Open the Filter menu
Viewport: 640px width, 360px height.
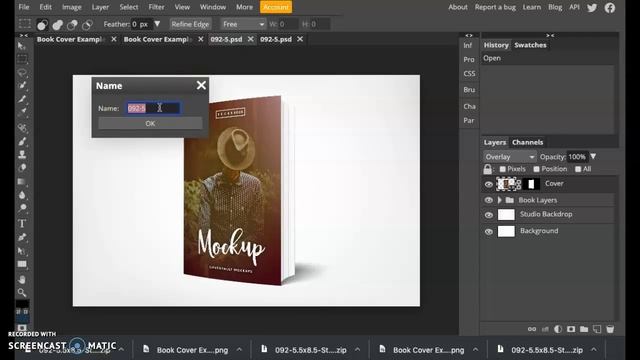(x=156, y=7)
